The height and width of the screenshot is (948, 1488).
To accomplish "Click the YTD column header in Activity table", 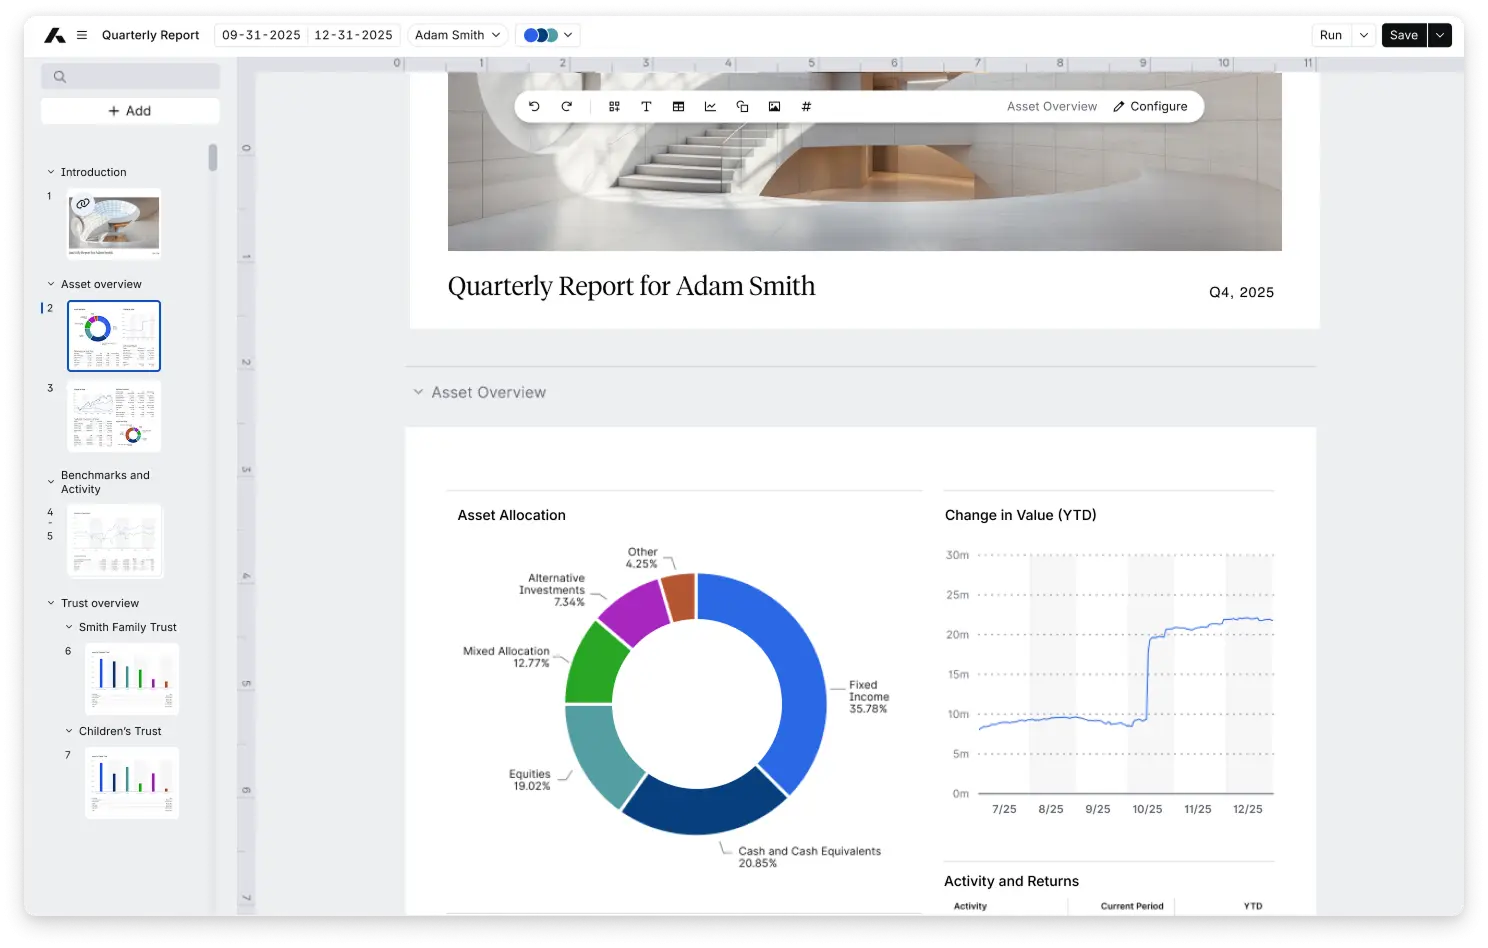I will click(1253, 906).
